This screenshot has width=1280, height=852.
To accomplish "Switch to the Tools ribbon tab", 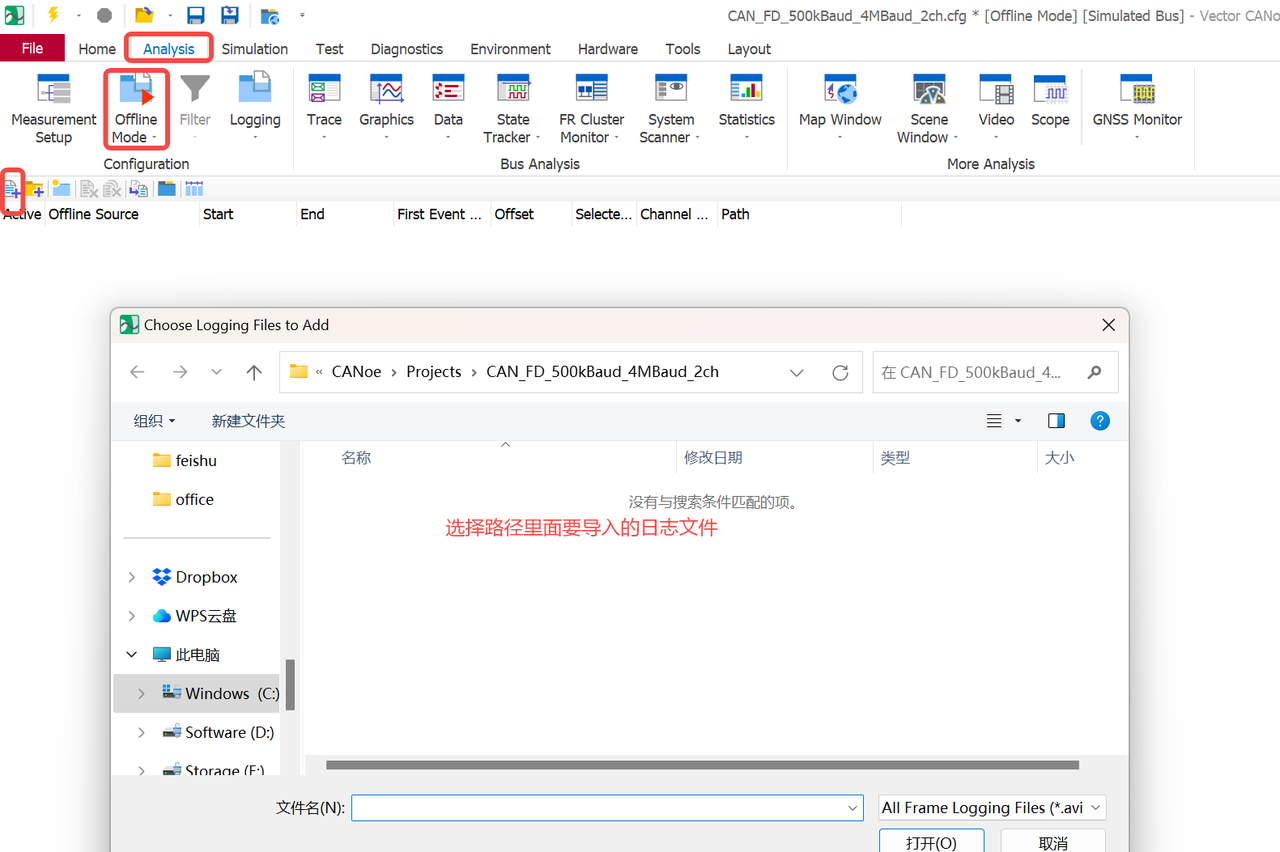I will click(x=683, y=48).
